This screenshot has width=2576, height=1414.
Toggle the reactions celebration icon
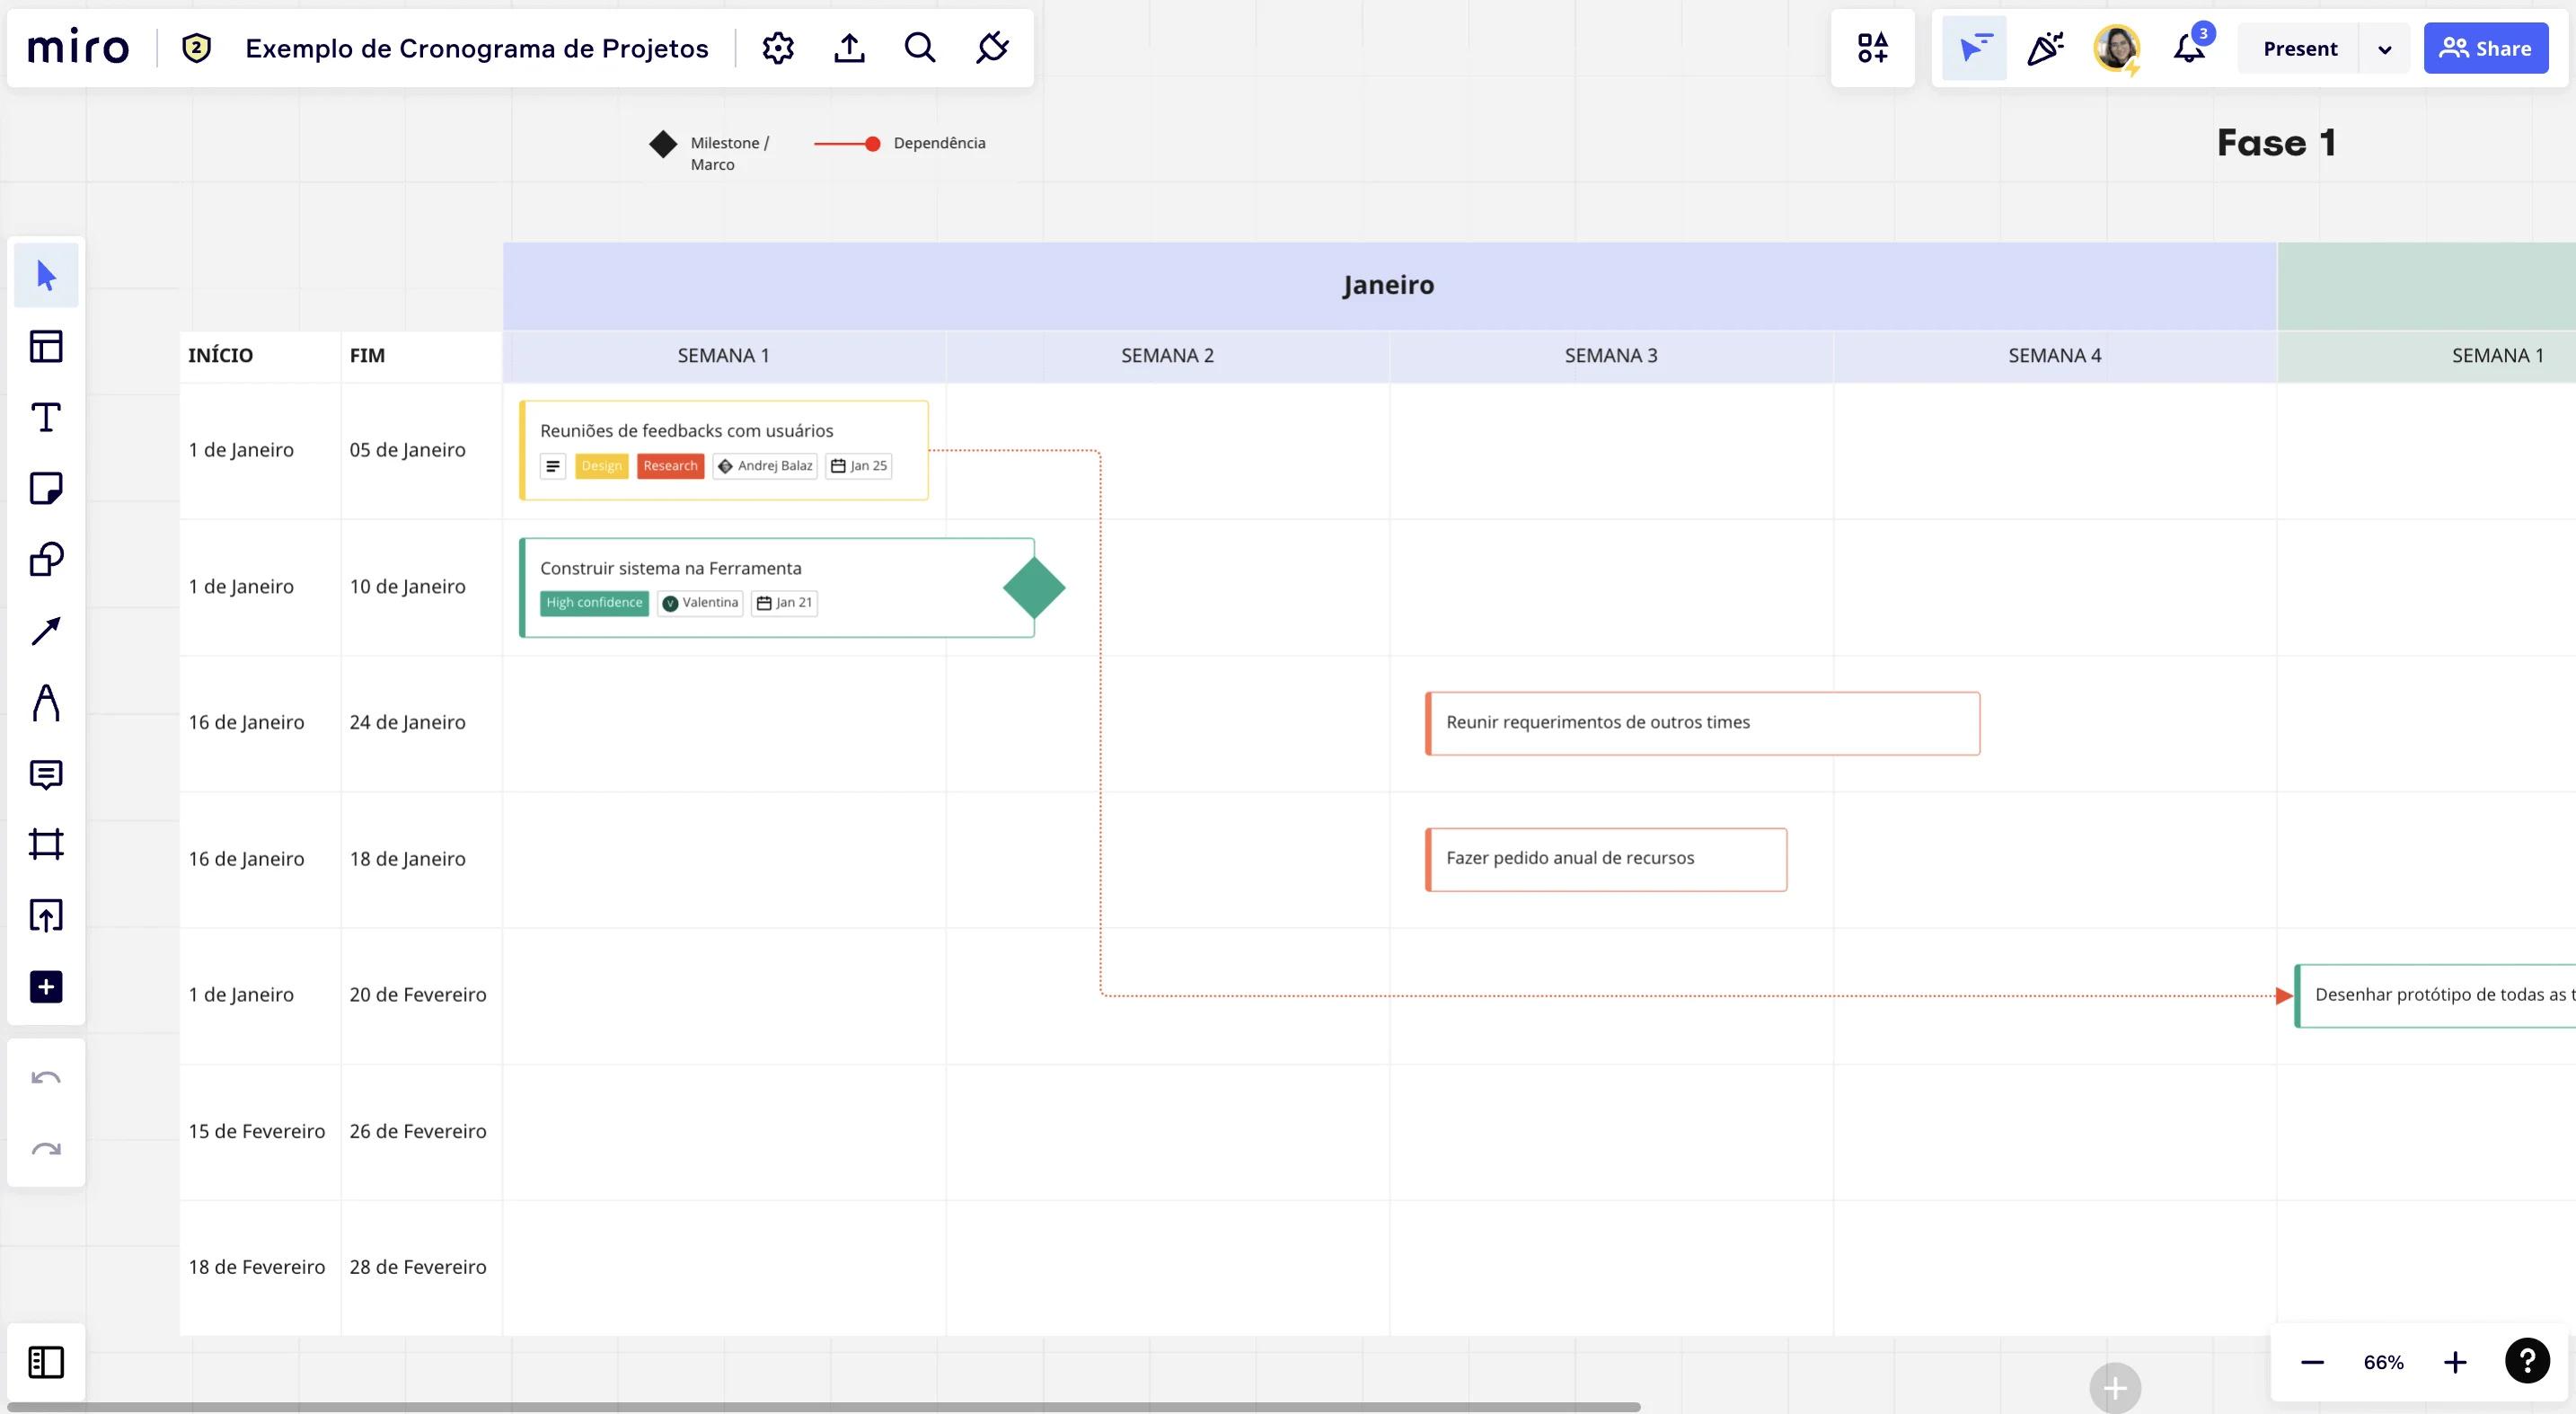pyautogui.click(x=2045, y=48)
